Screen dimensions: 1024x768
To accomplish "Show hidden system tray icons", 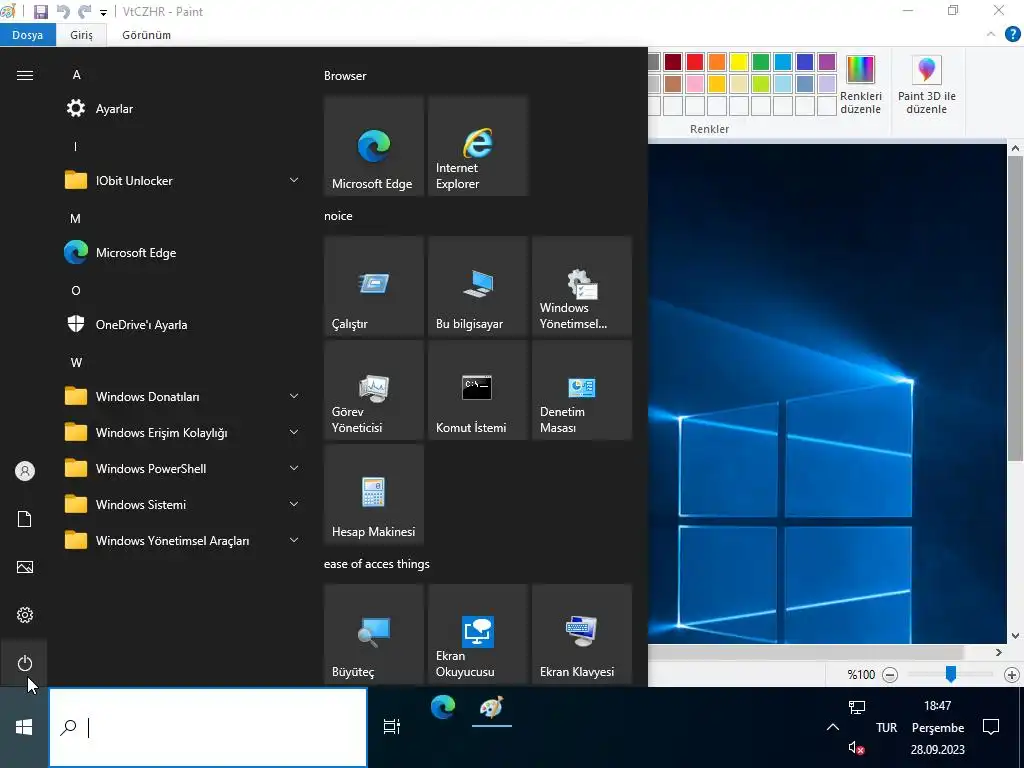I will pyautogui.click(x=833, y=727).
